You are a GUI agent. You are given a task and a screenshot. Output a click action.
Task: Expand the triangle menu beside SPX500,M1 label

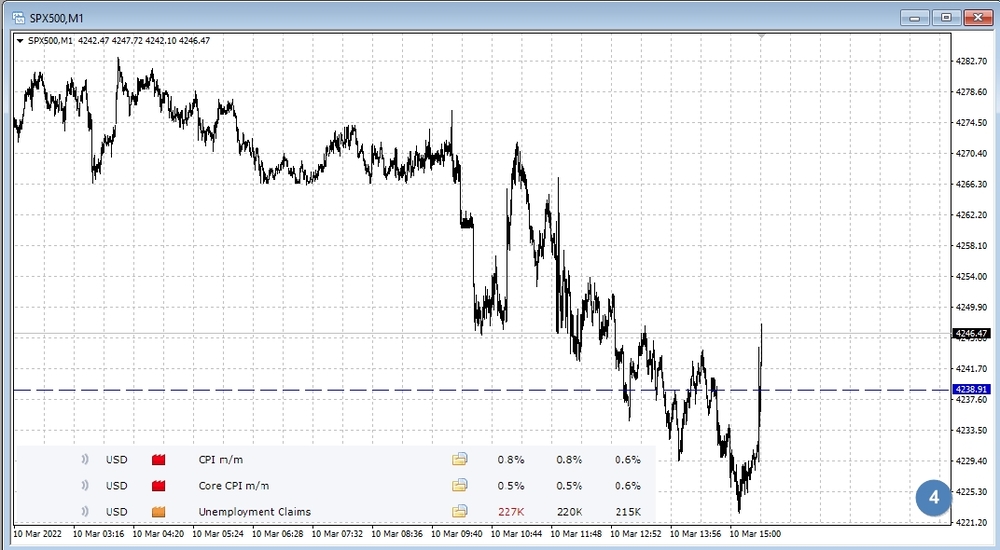[20, 41]
